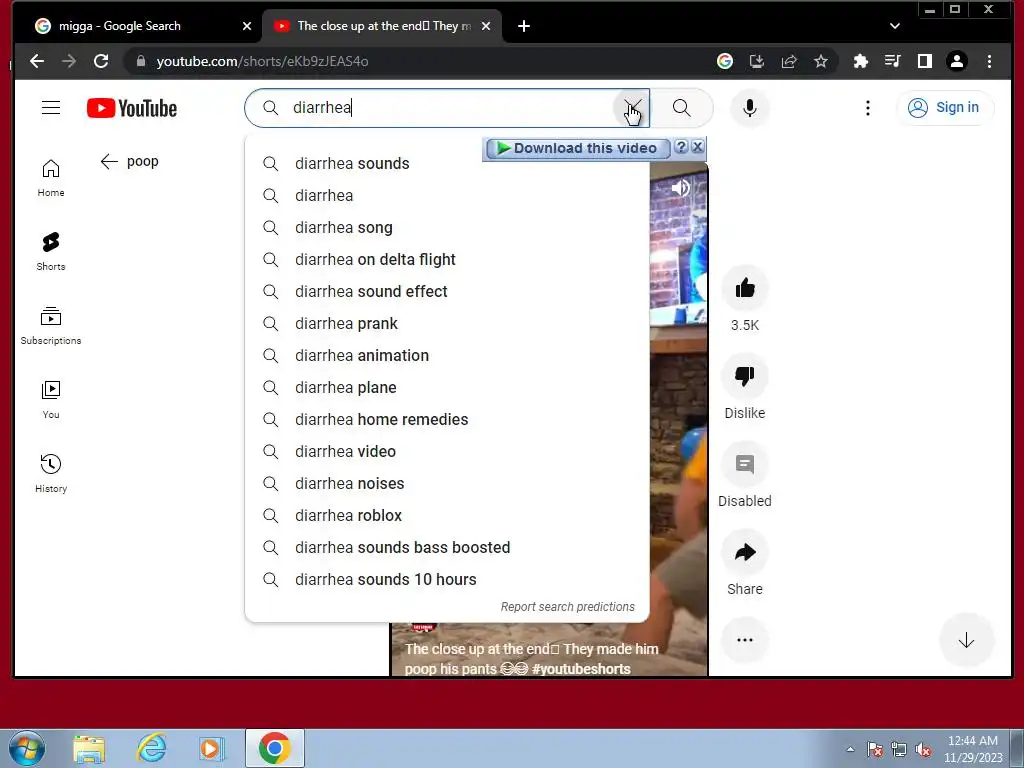Screen dimensions: 1024x768
Task: Open more actions ellipsis beside the short
Action: pos(744,640)
